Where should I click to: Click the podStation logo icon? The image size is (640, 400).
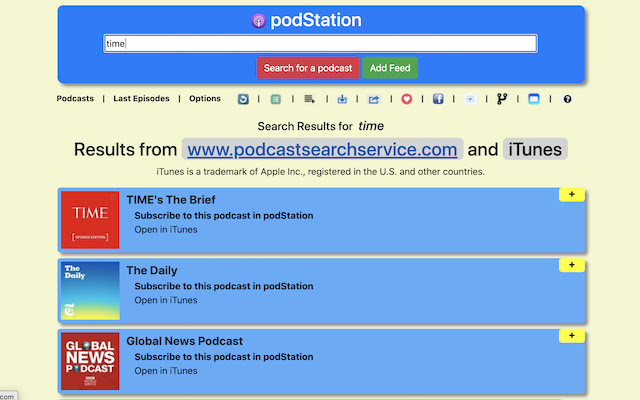(258, 20)
